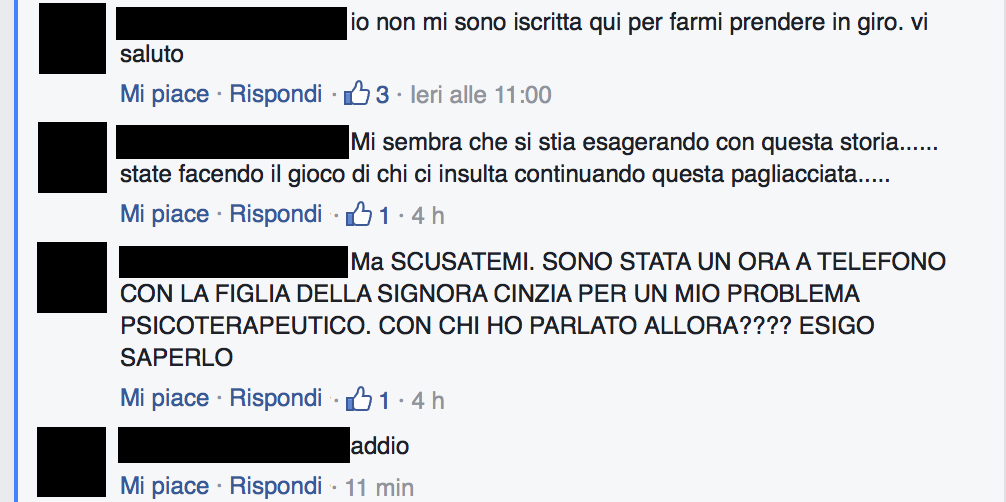Open profile picture of the 'addio' commenter
This screenshot has width=1006, height=502.
coord(72,462)
